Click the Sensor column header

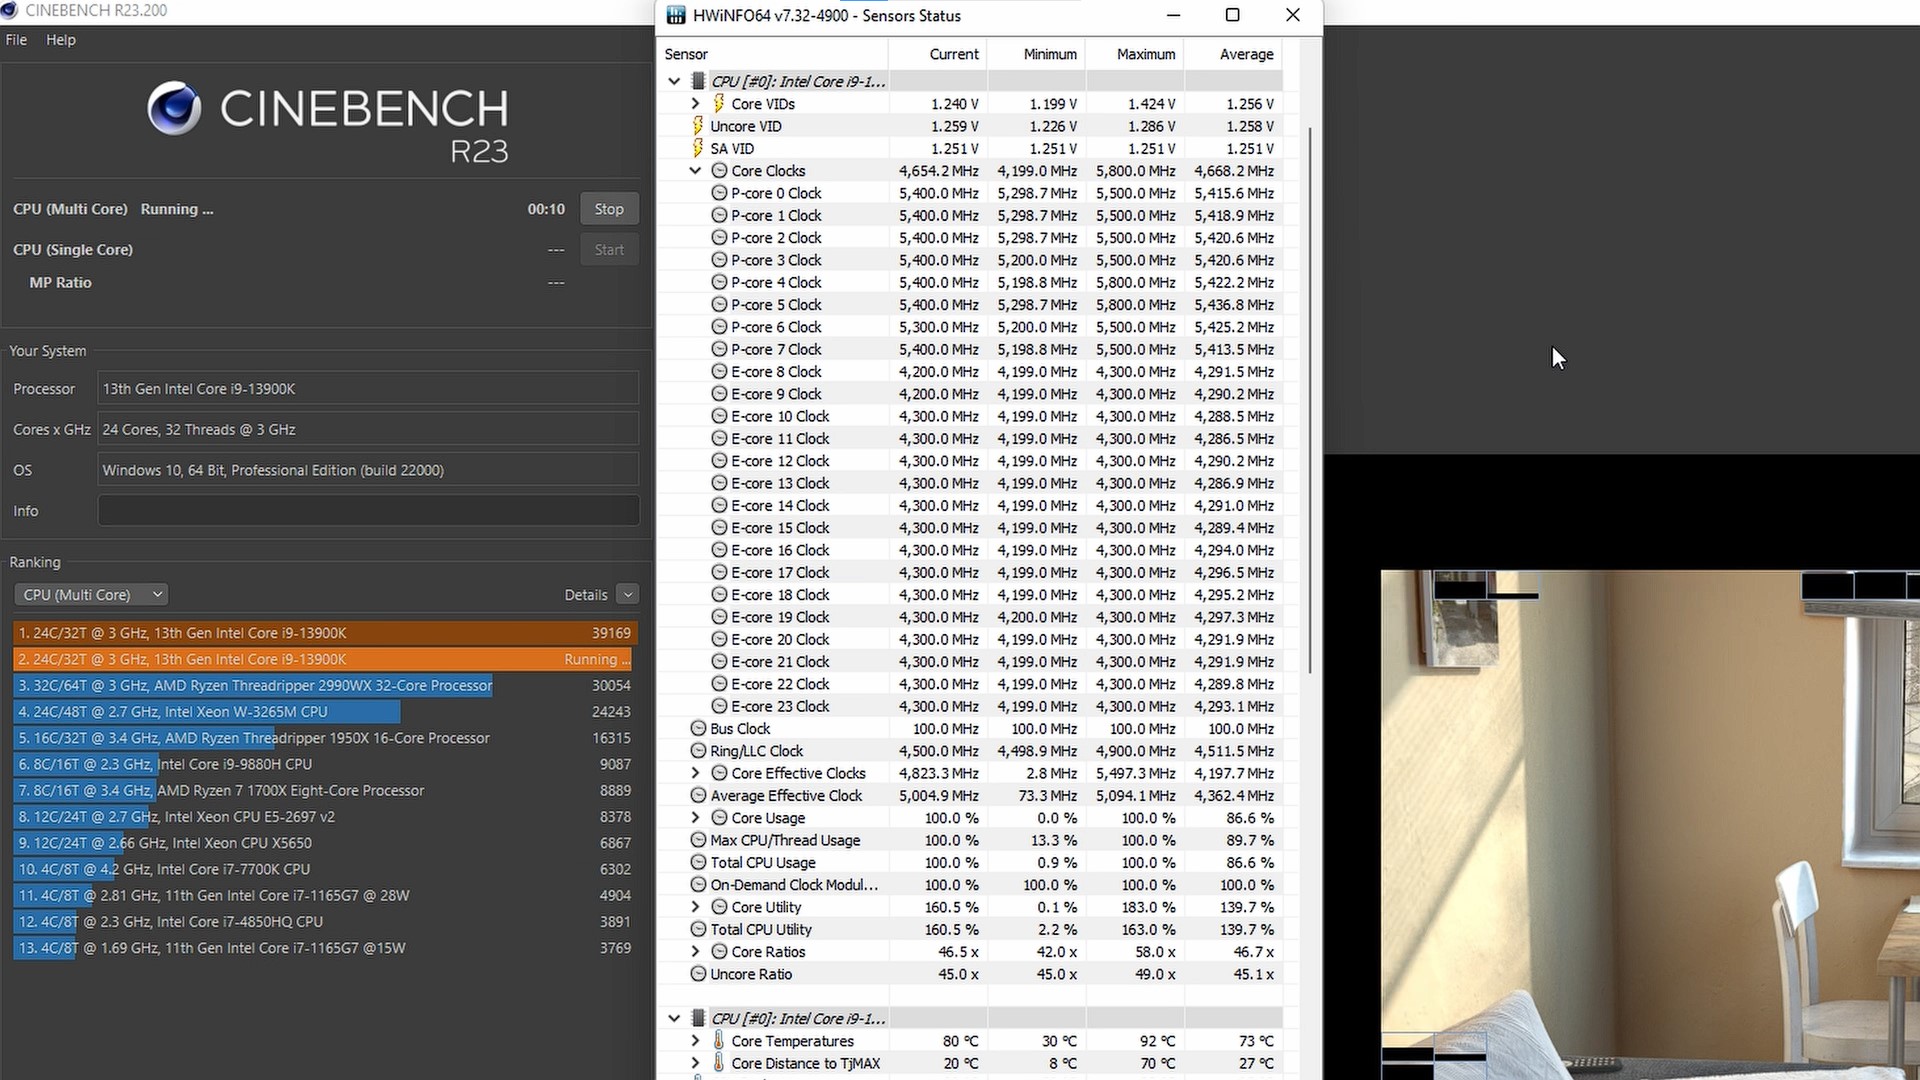(773, 54)
